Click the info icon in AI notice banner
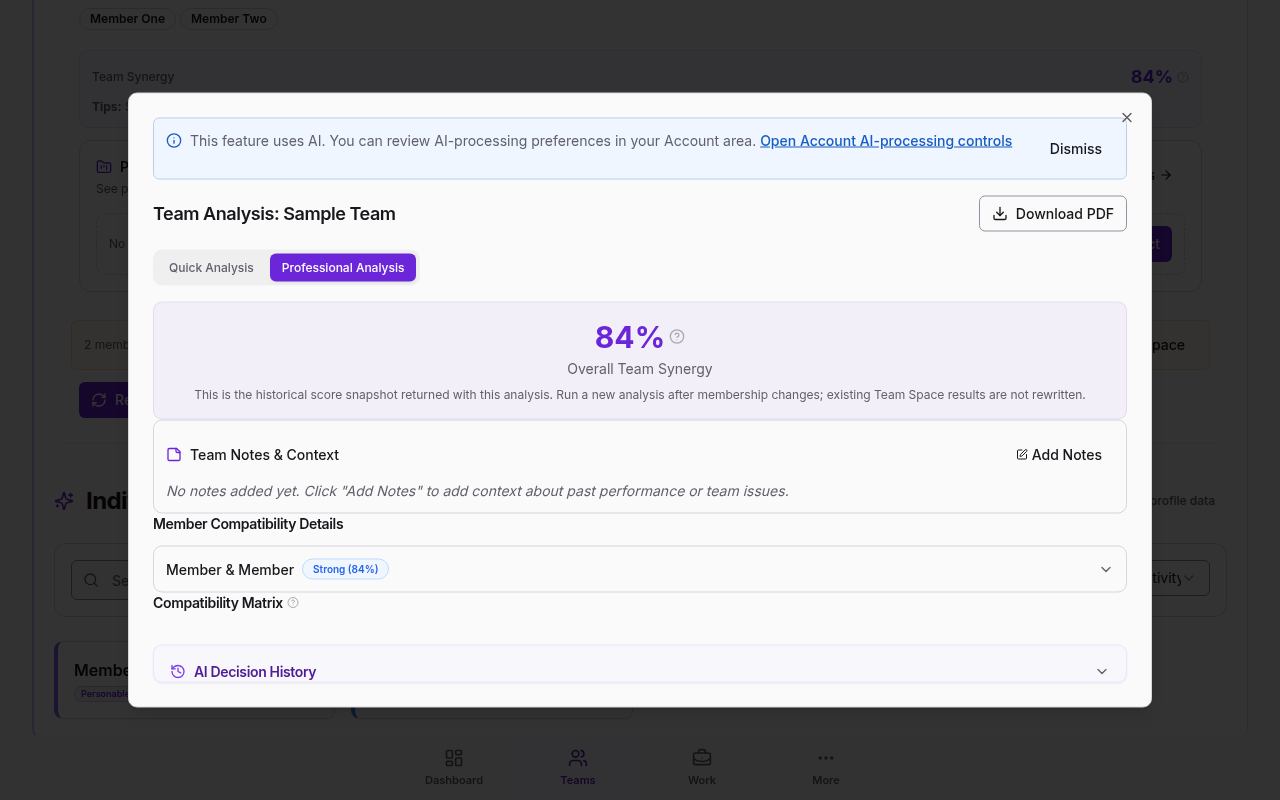Viewport: 1280px width, 800px height. [174, 141]
